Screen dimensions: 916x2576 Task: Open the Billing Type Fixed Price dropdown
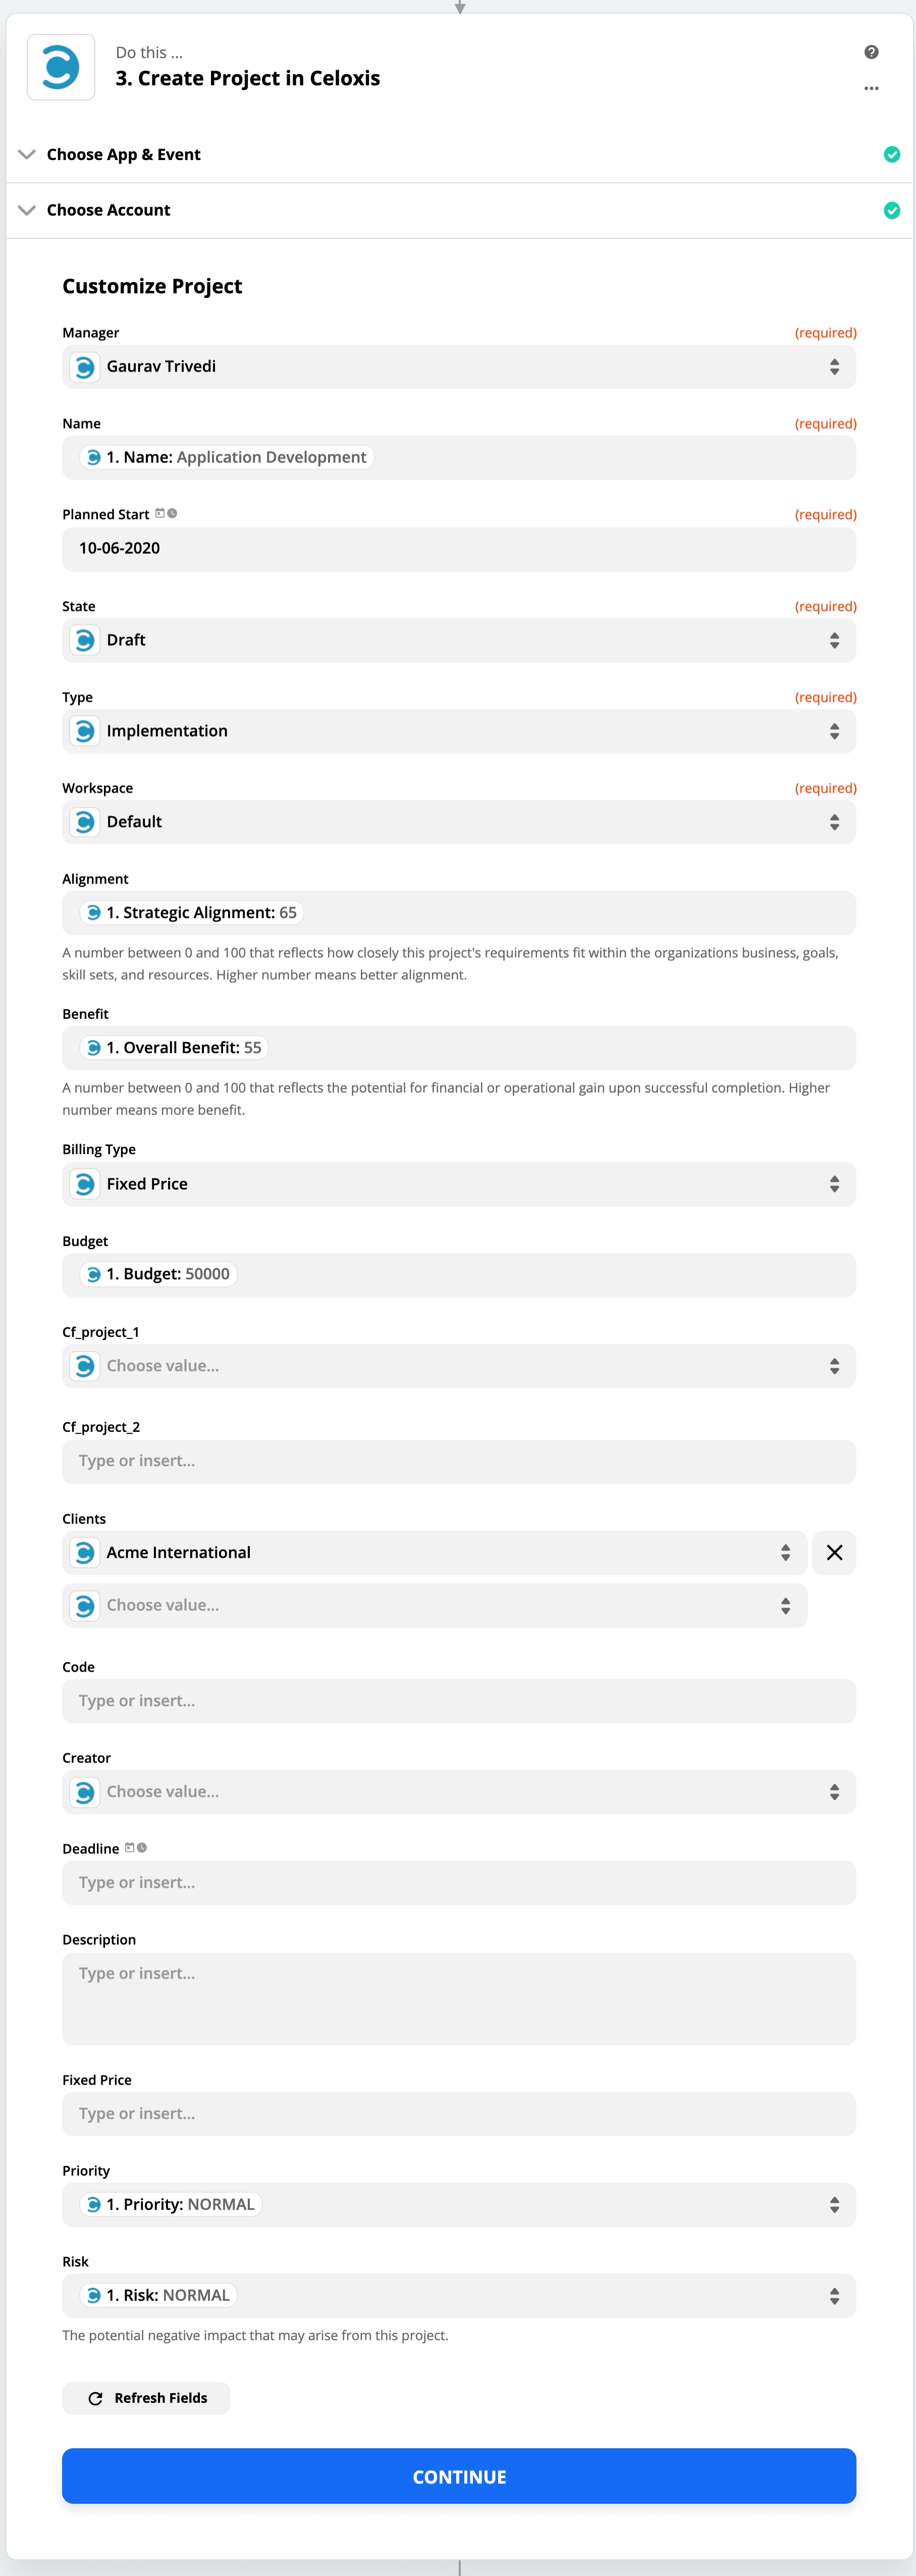(458, 1184)
